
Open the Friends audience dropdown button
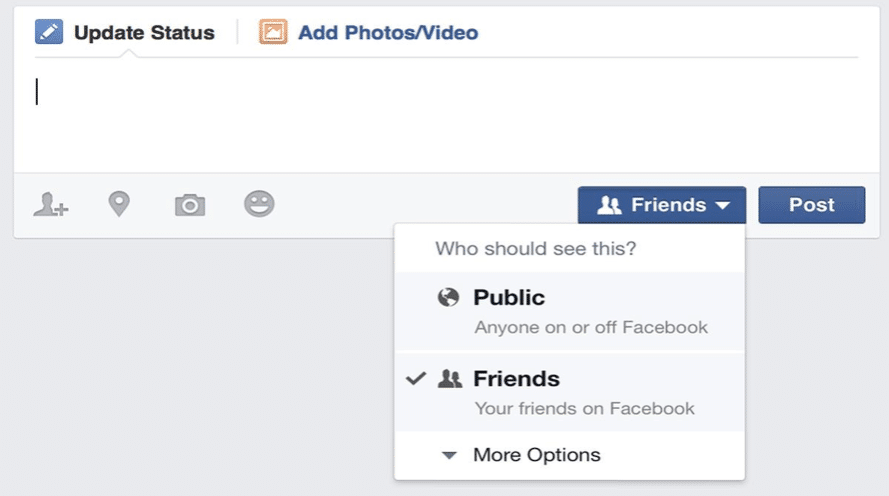click(x=662, y=205)
